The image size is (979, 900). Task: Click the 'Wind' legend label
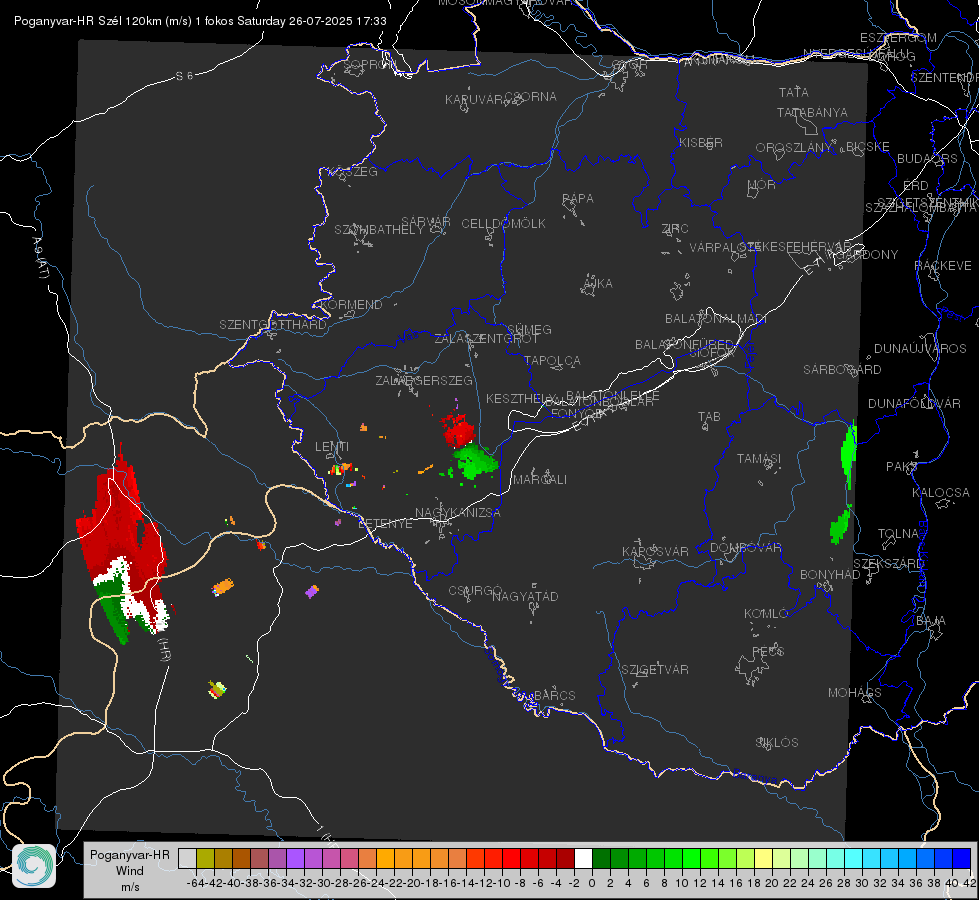coord(129,870)
